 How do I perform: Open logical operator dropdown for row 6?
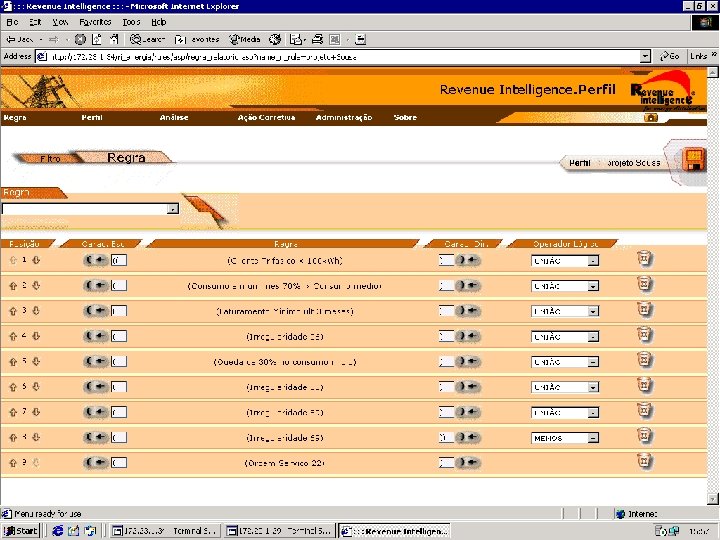pyautogui.click(x=593, y=387)
